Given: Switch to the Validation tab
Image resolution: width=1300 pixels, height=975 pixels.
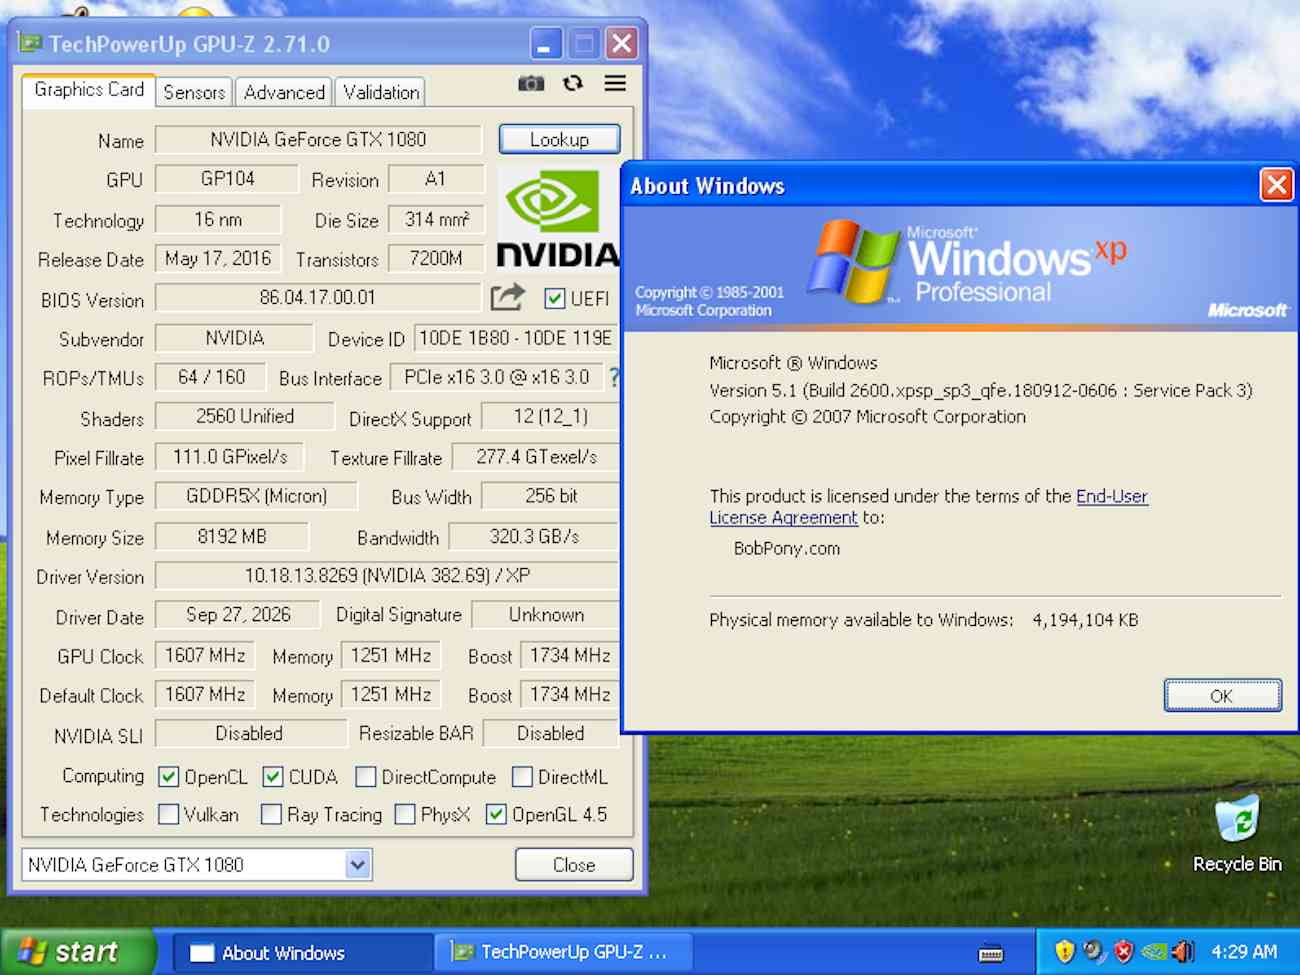Looking at the screenshot, I should point(380,92).
